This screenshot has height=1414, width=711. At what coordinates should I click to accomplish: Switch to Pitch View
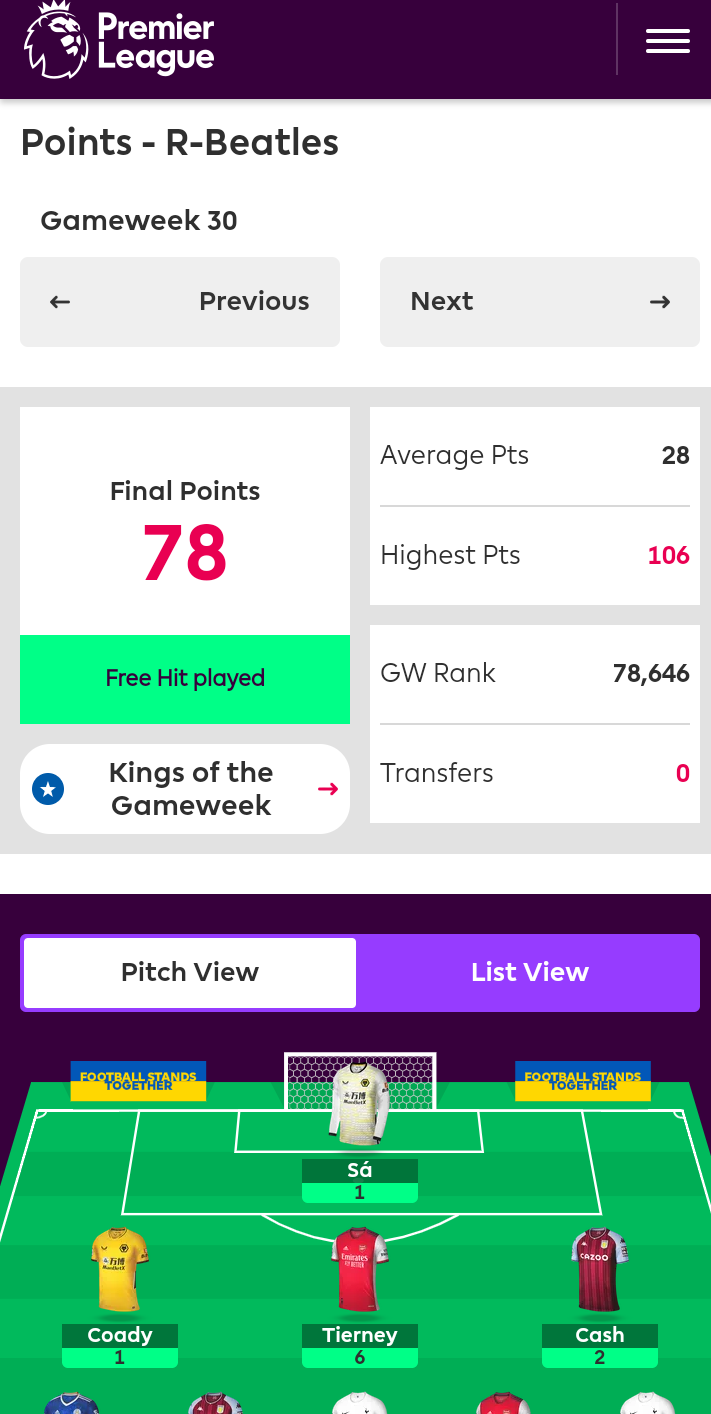coord(190,973)
